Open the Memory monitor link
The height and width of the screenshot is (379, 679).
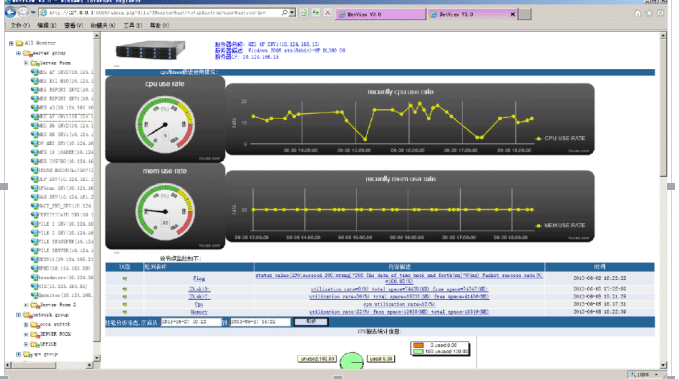[x=199, y=312]
